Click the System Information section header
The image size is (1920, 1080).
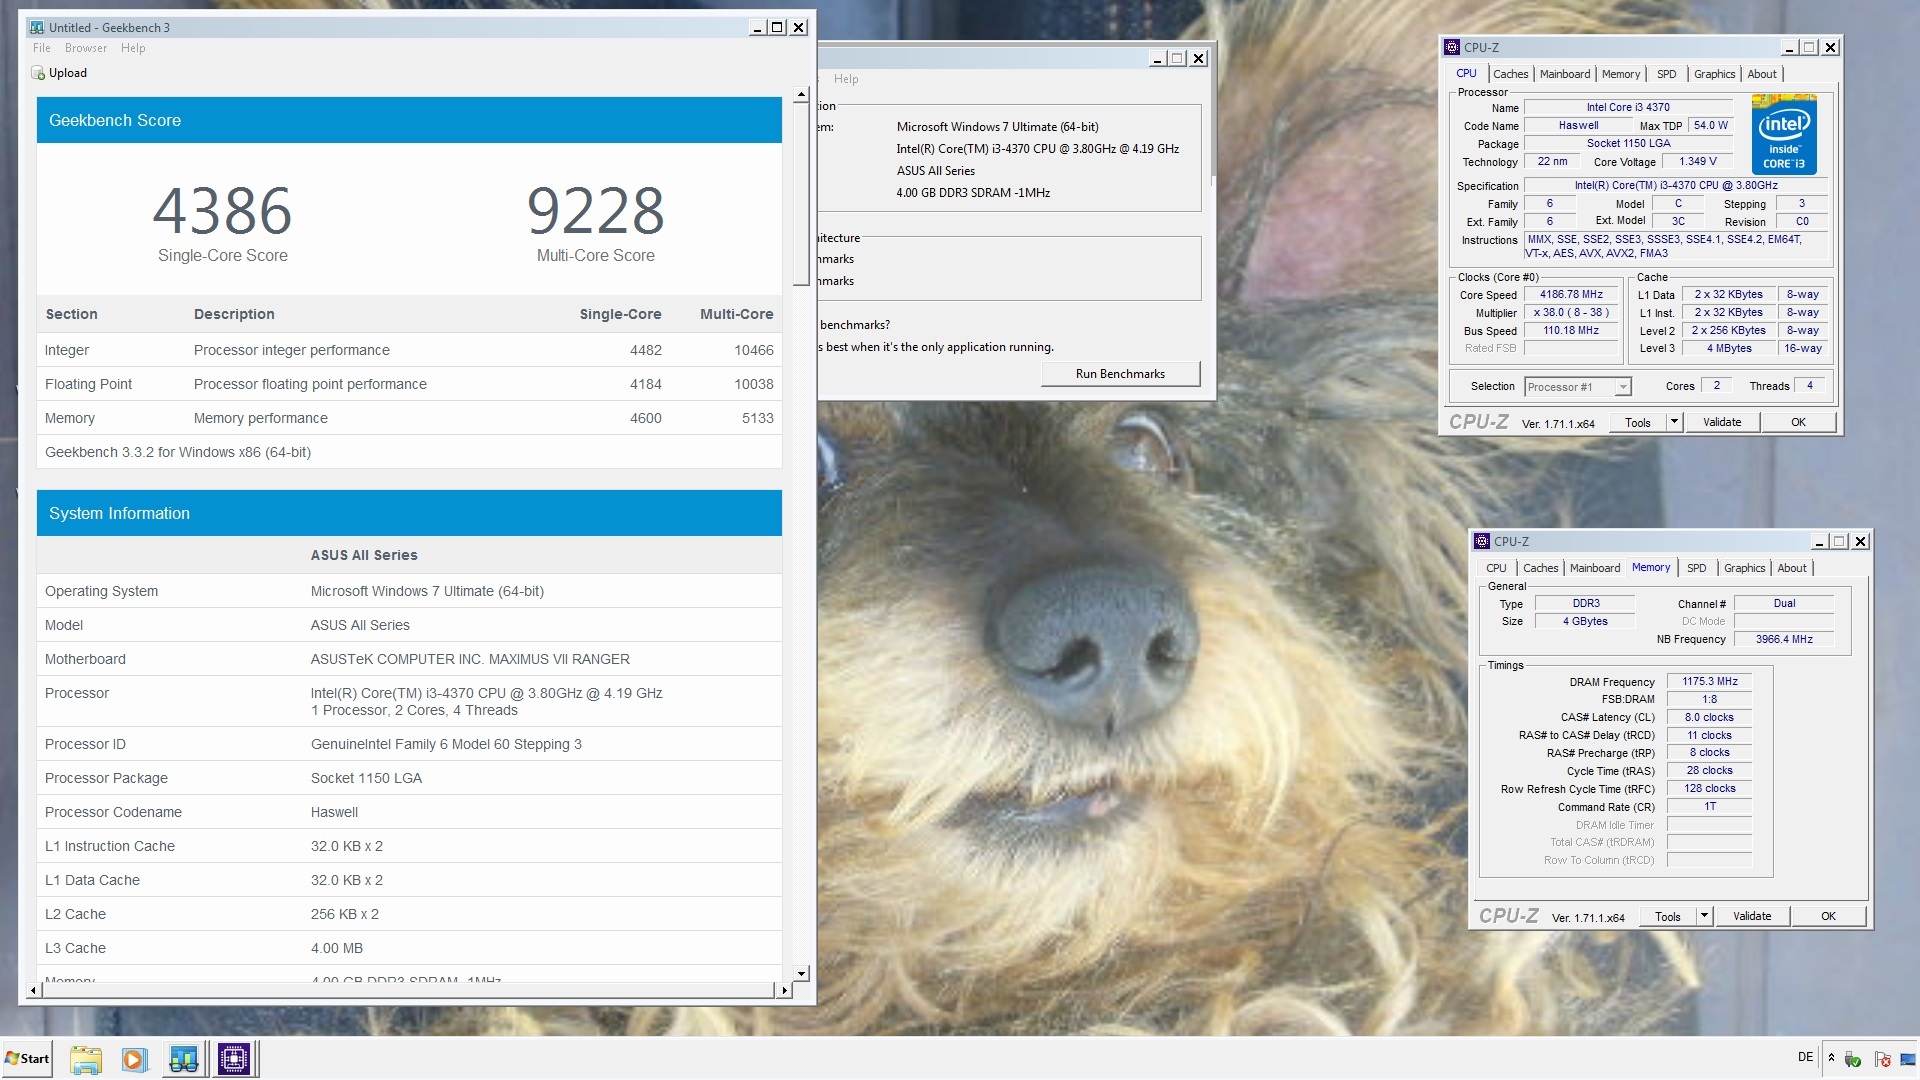[409, 513]
